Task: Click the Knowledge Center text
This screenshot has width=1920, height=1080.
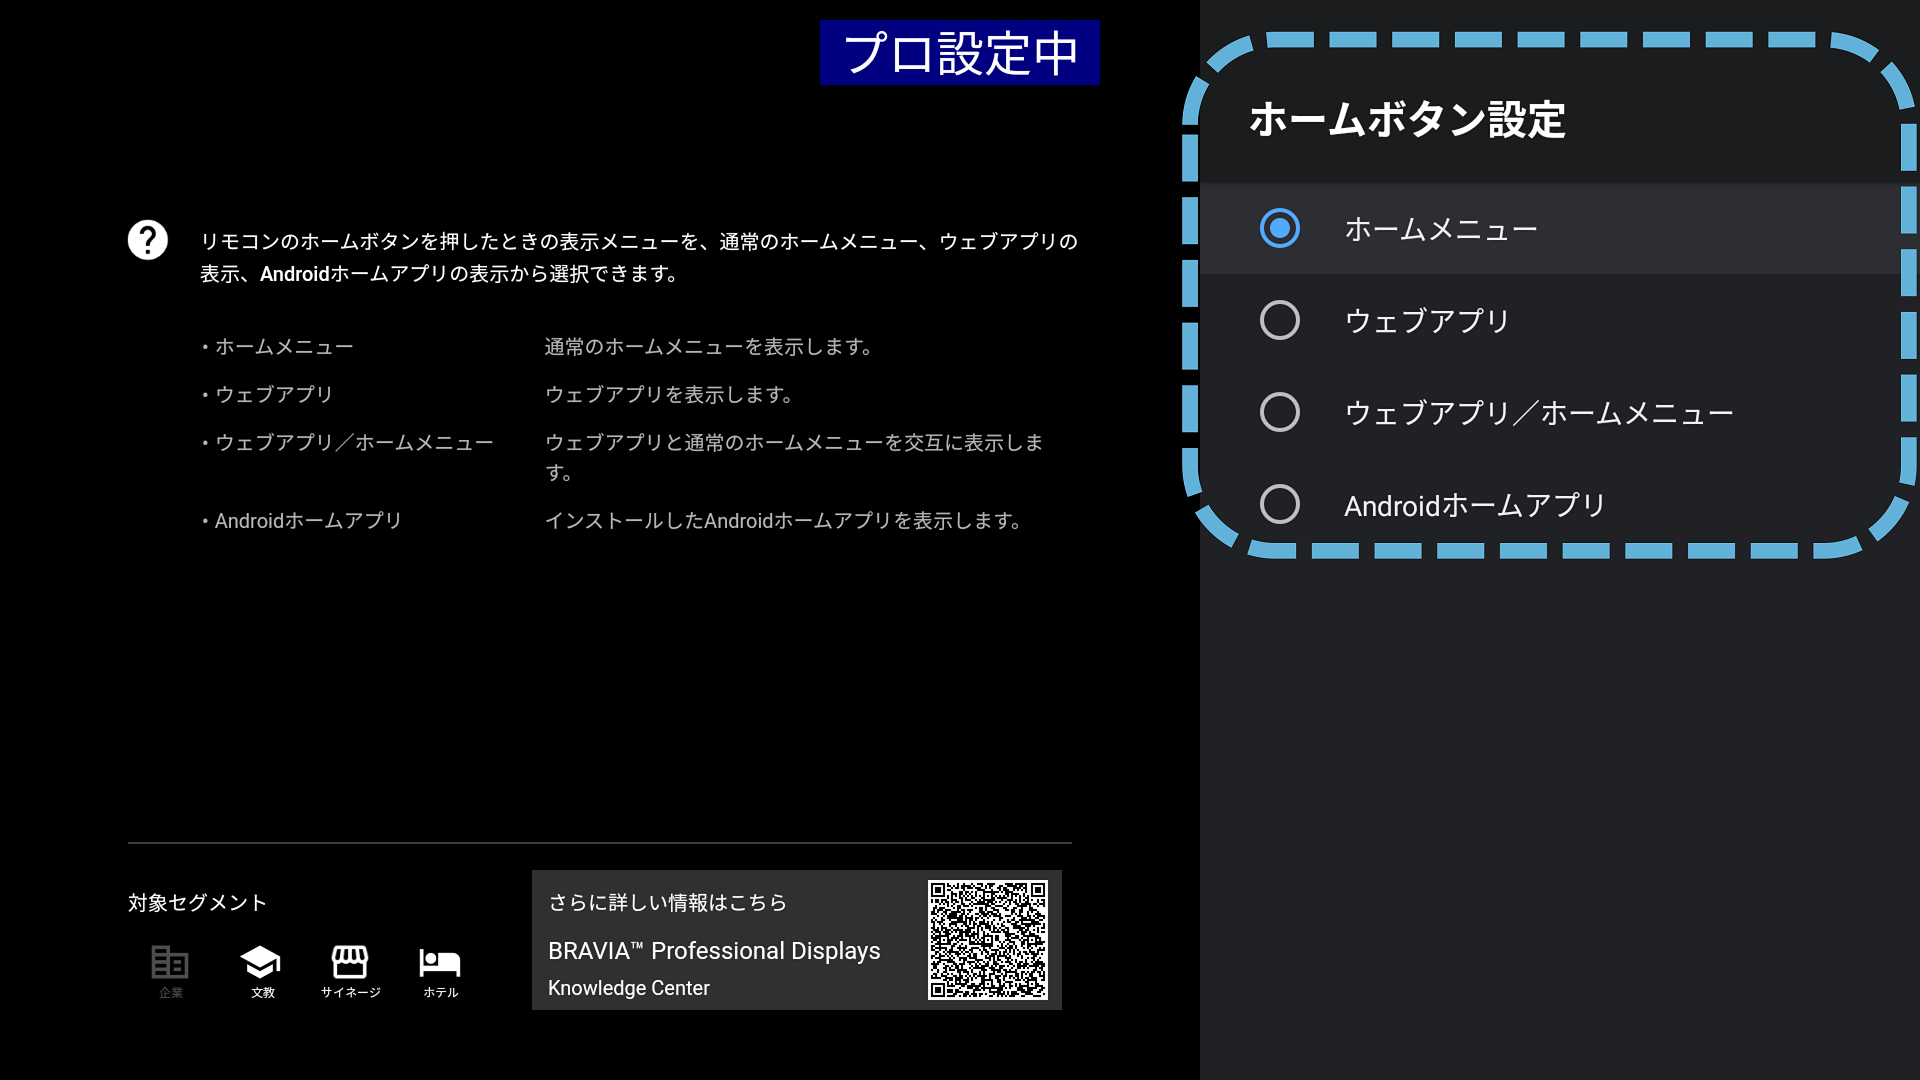Action: click(x=628, y=988)
